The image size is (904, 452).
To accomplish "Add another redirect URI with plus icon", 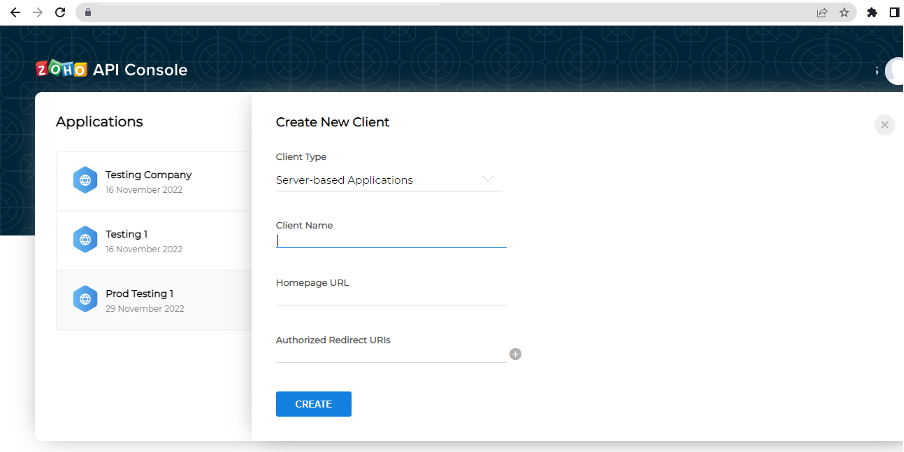I will click(515, 354).
